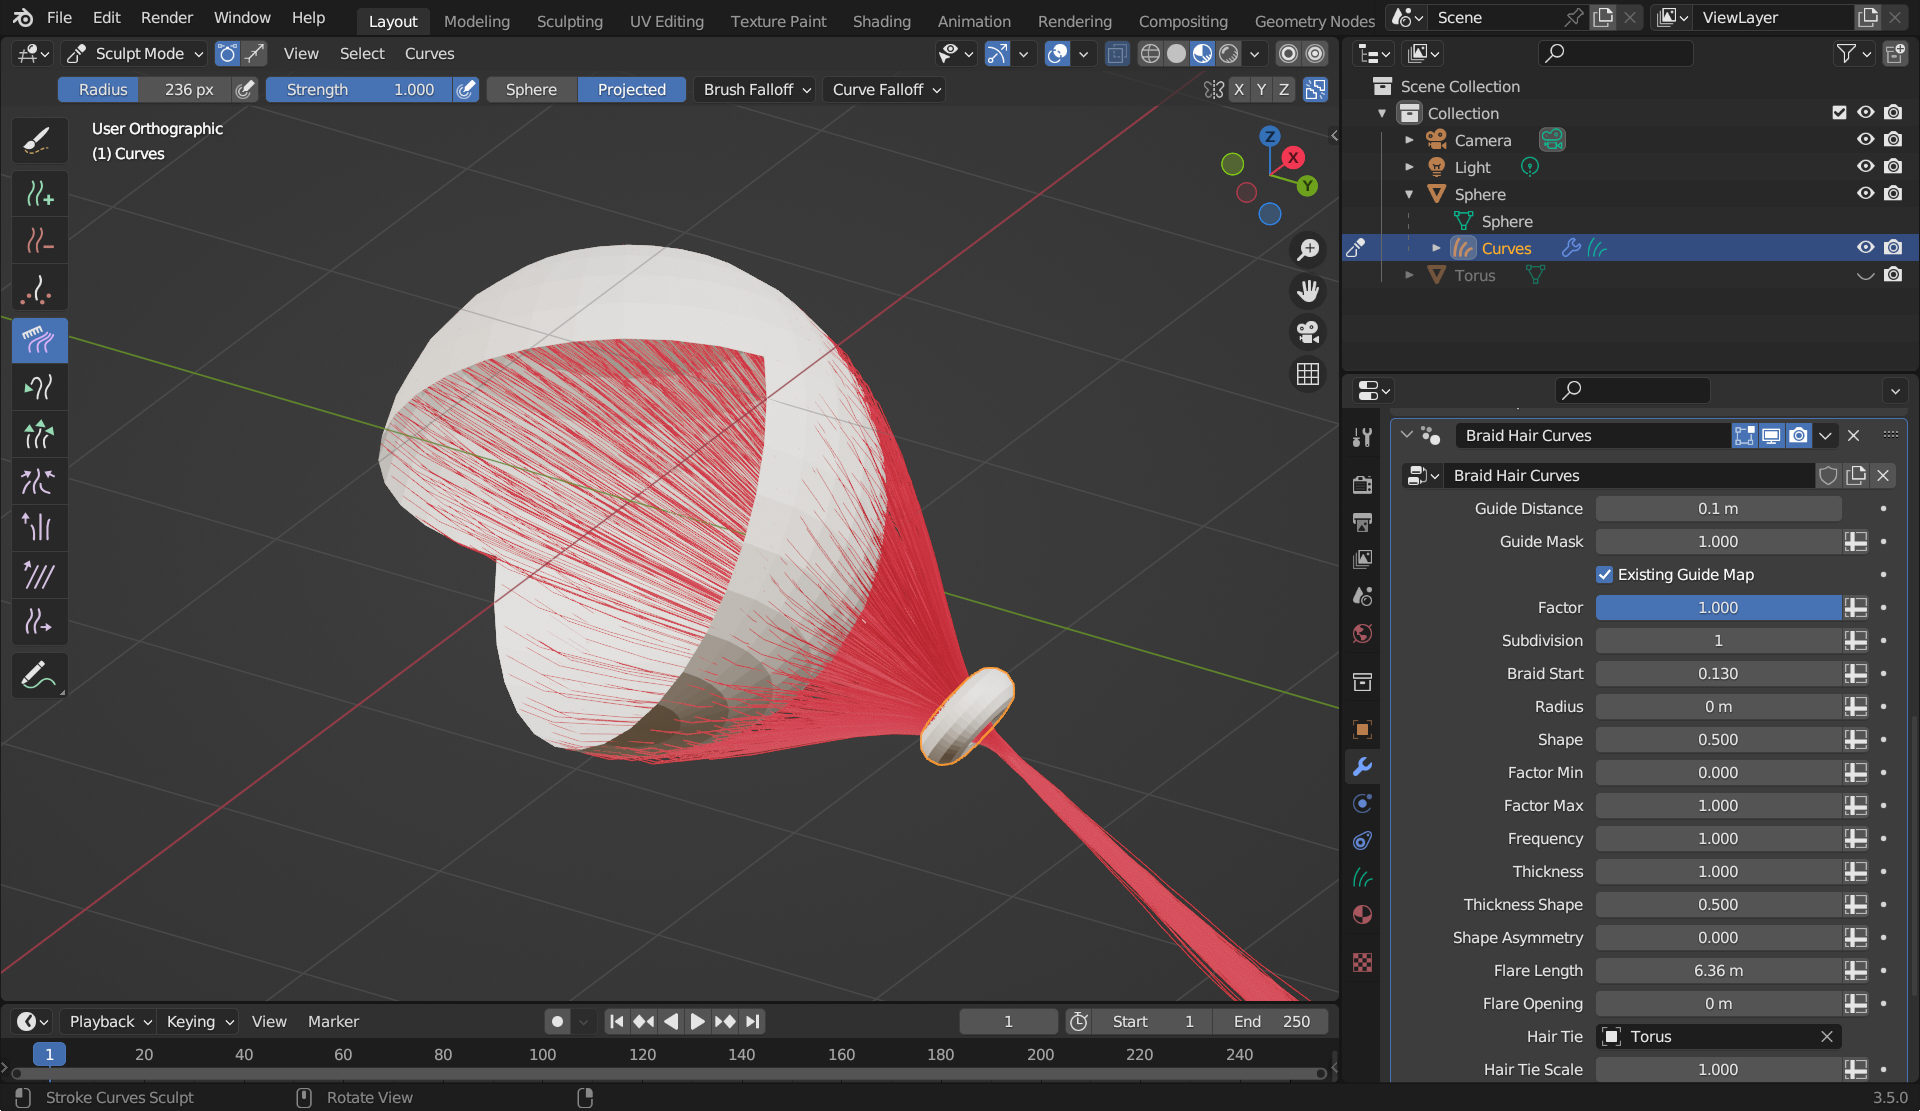Open the Render properties tab
This screenshot has width=1920, height=1111.
click(x=1362, y=485)
